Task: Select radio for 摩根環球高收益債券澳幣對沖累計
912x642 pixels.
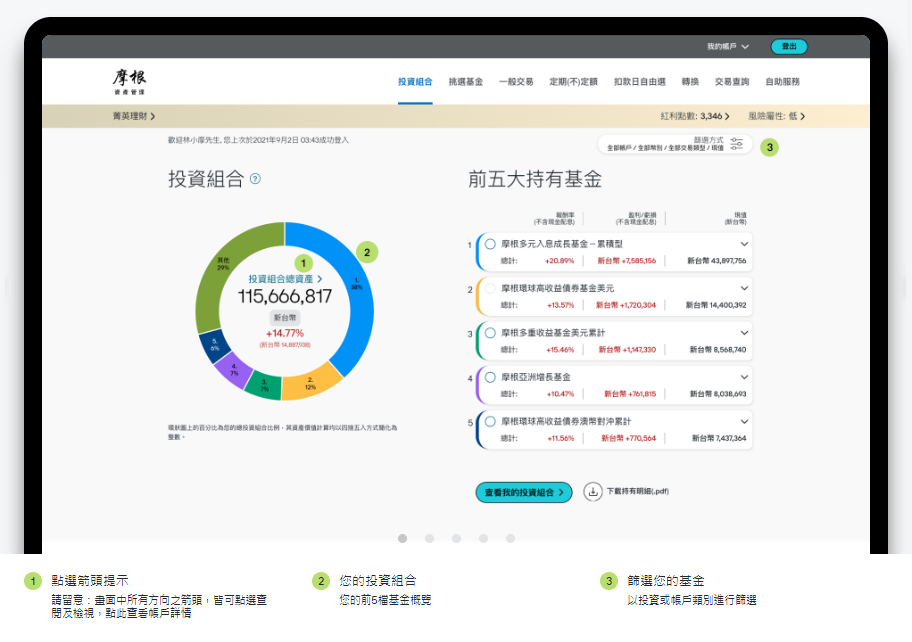Action: point(490,422)
